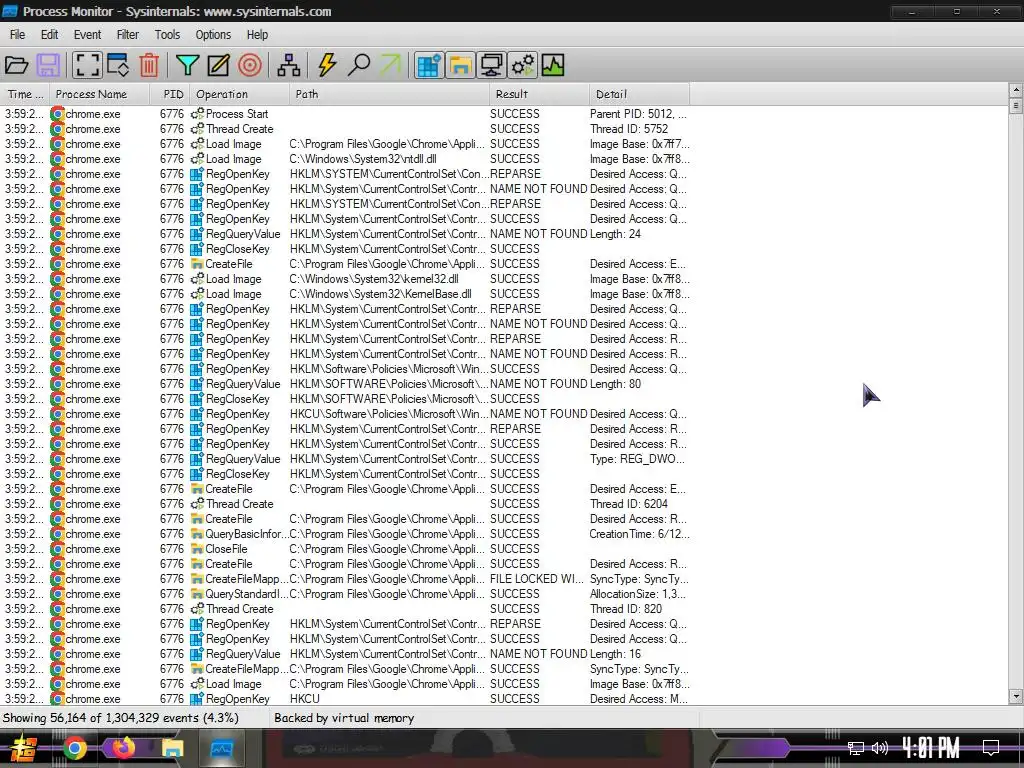Click the Time column header
The image size is (1024, 768).
click(24, 94)
